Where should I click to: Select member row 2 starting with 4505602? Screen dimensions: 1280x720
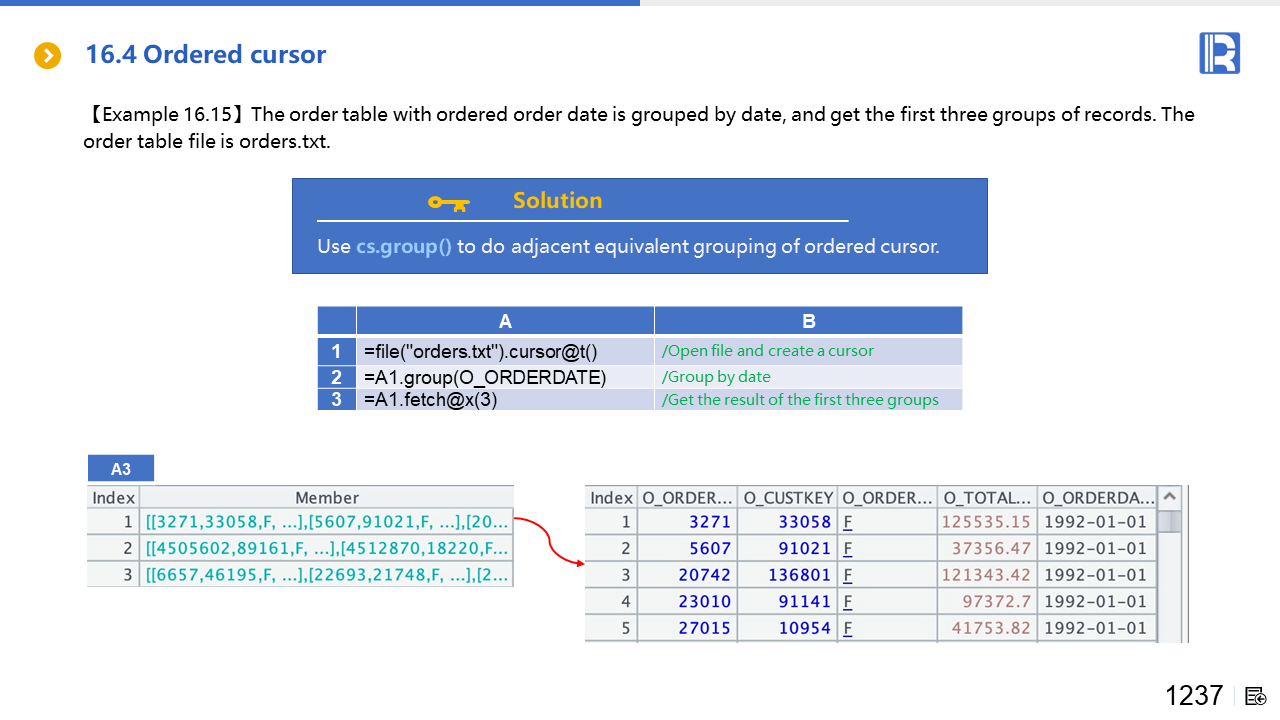[x=327, y=548]
